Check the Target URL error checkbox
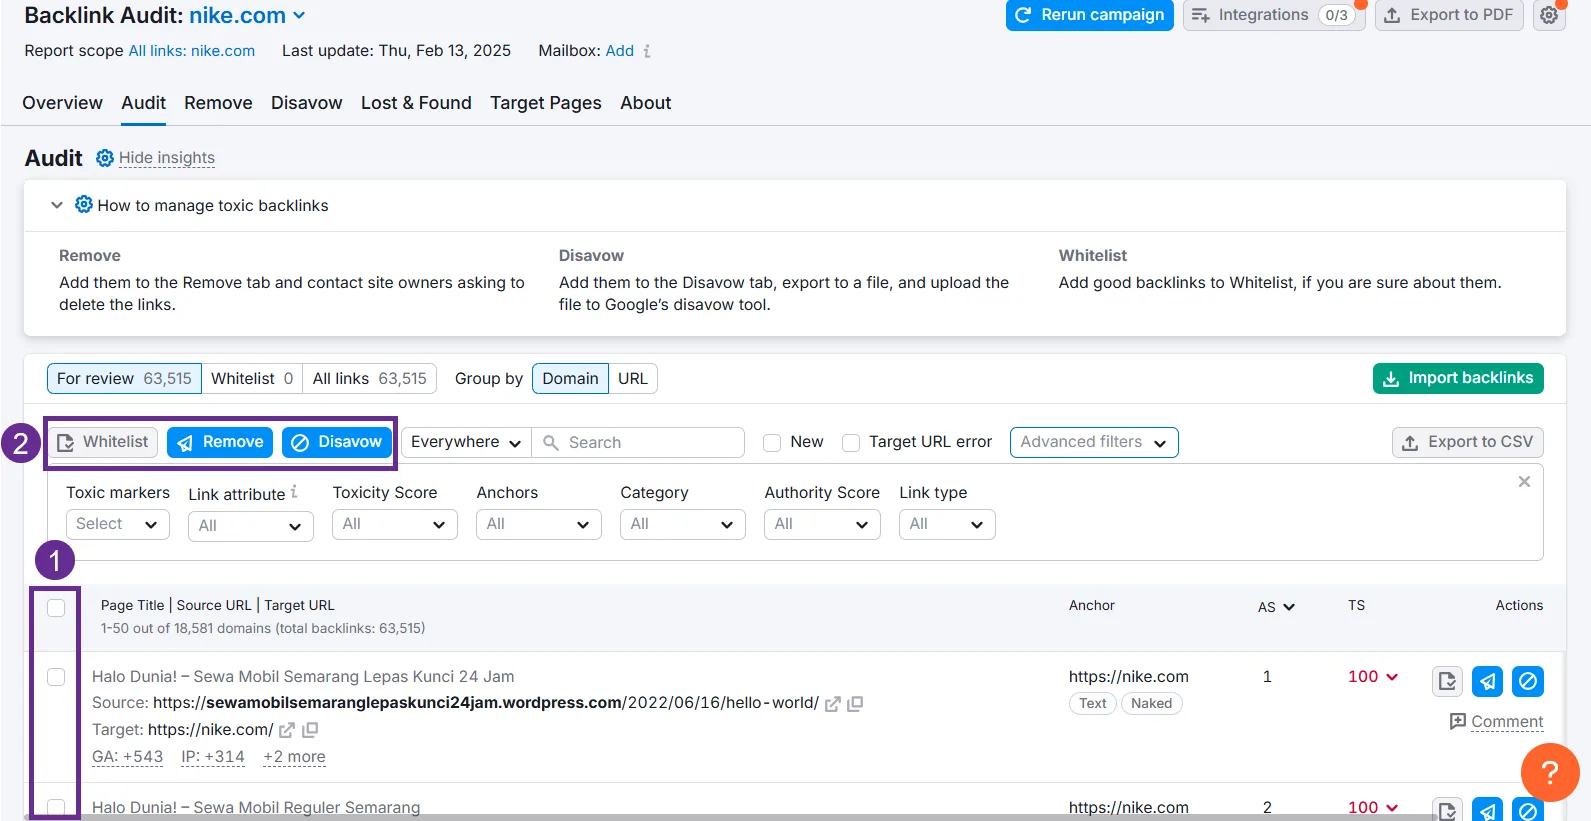Viewport: 1591px width, 821px height. point(851,443)
